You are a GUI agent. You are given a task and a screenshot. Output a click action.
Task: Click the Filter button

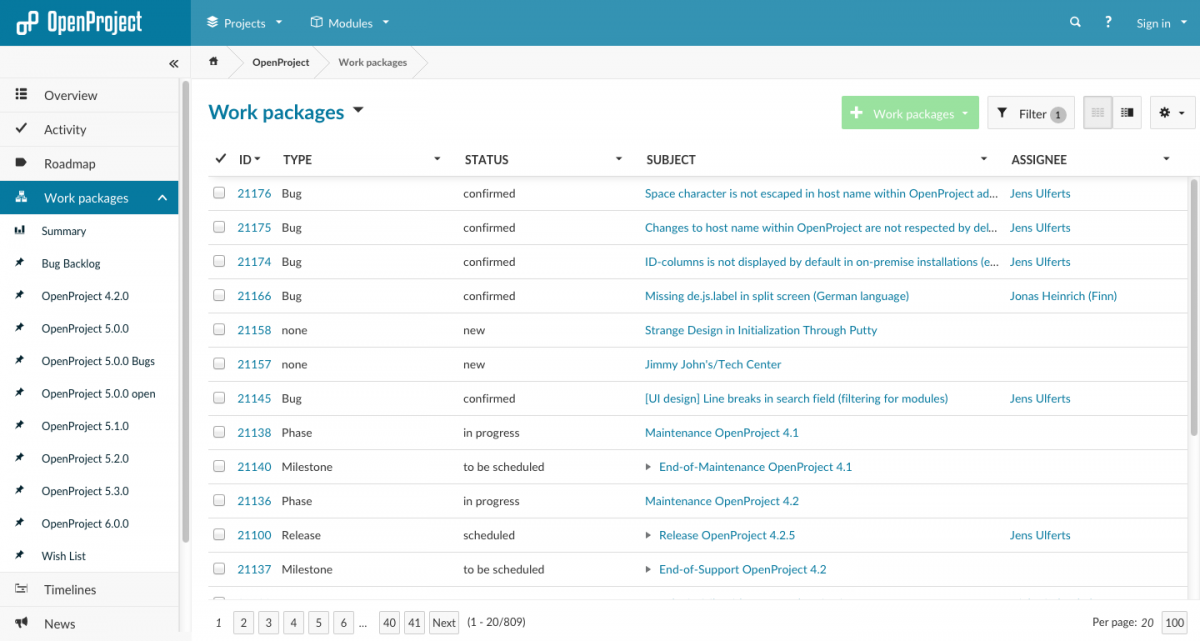1030,114
